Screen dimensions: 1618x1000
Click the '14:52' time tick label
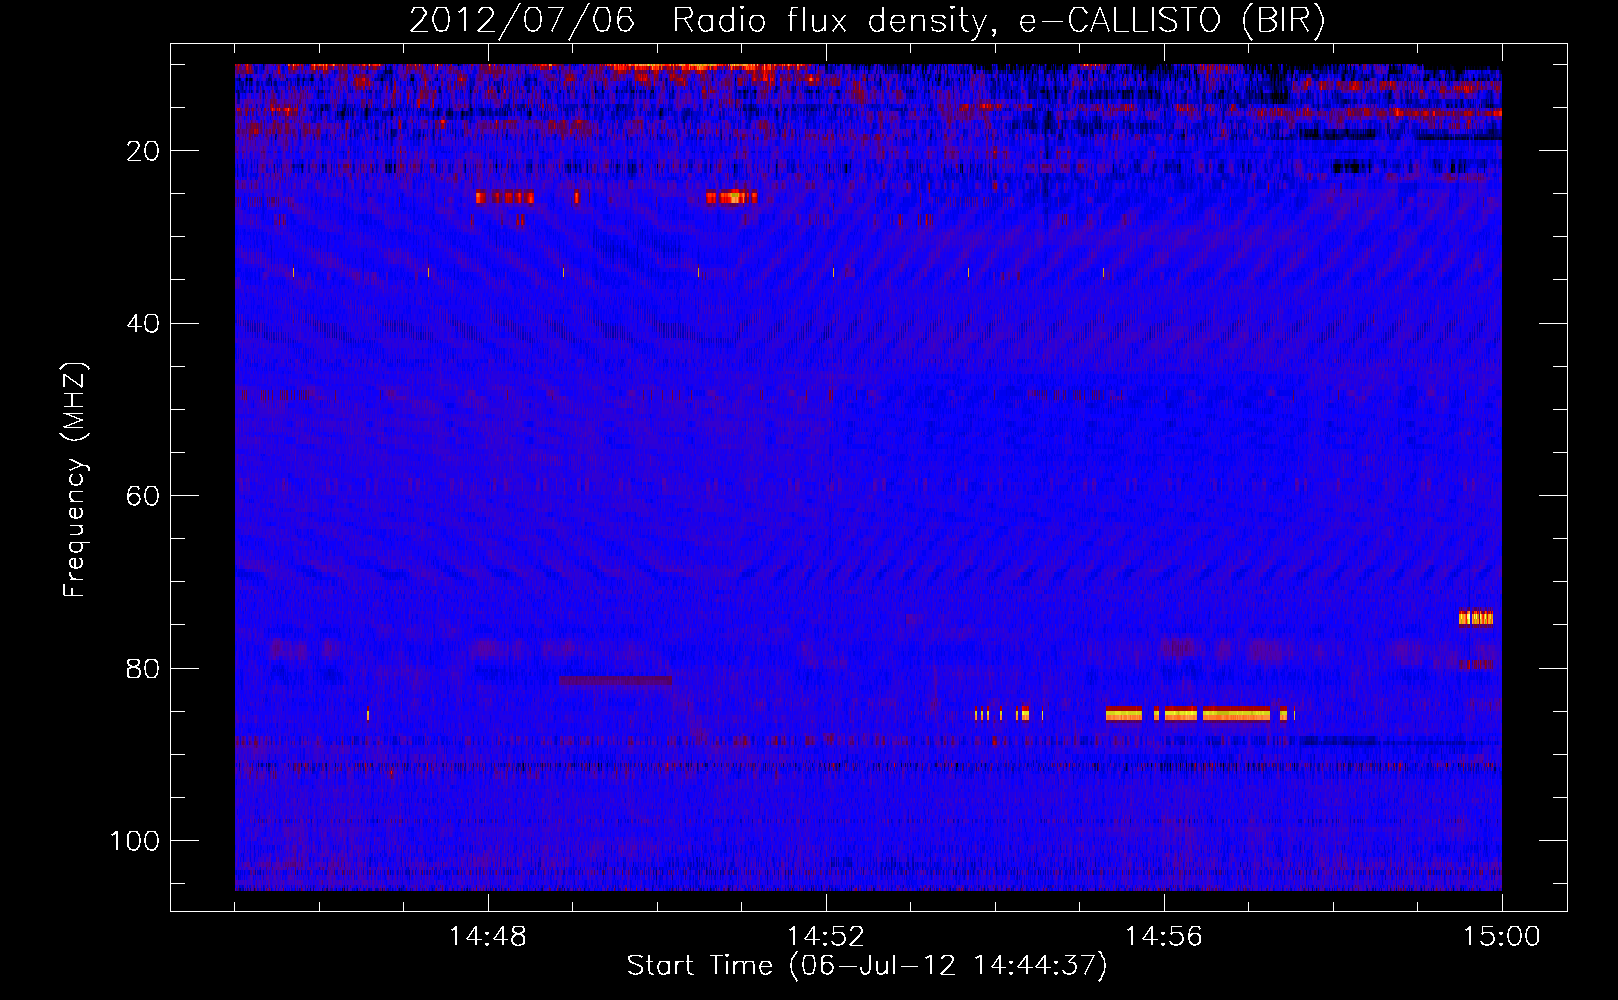coord(826,937)
